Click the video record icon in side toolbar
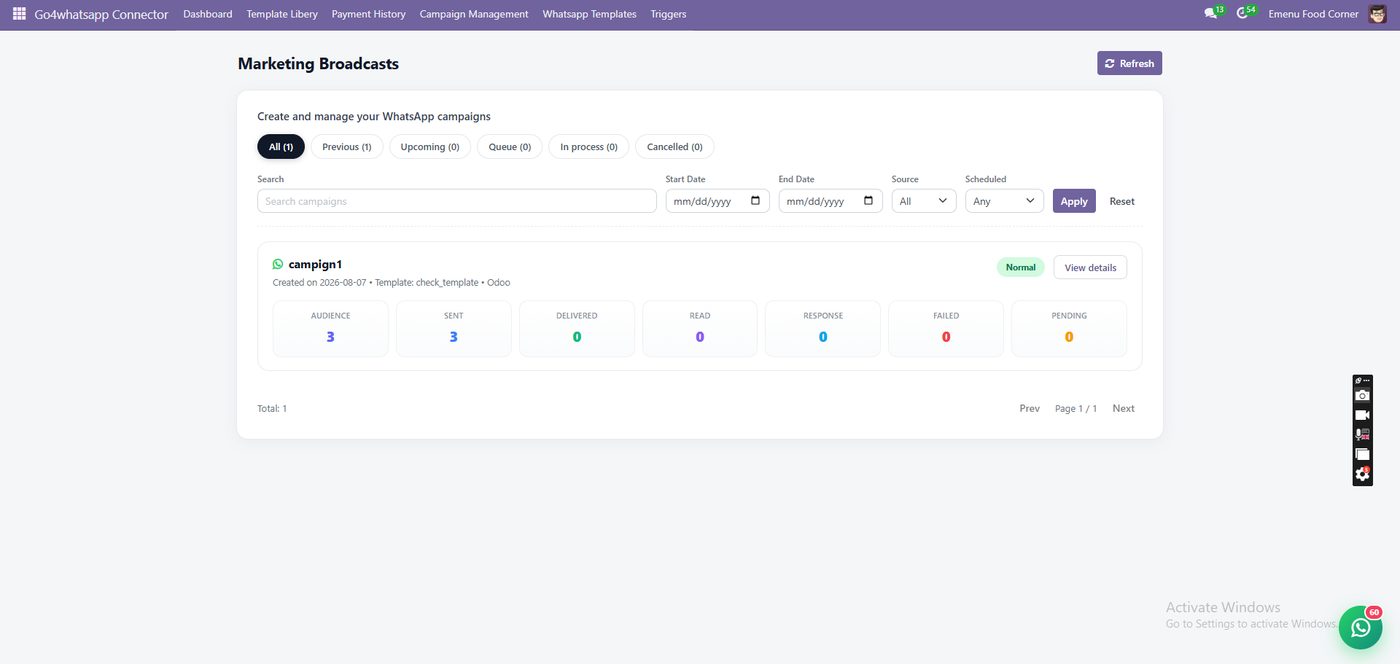Screen dimensions: 1400x664 [1362, 415]
